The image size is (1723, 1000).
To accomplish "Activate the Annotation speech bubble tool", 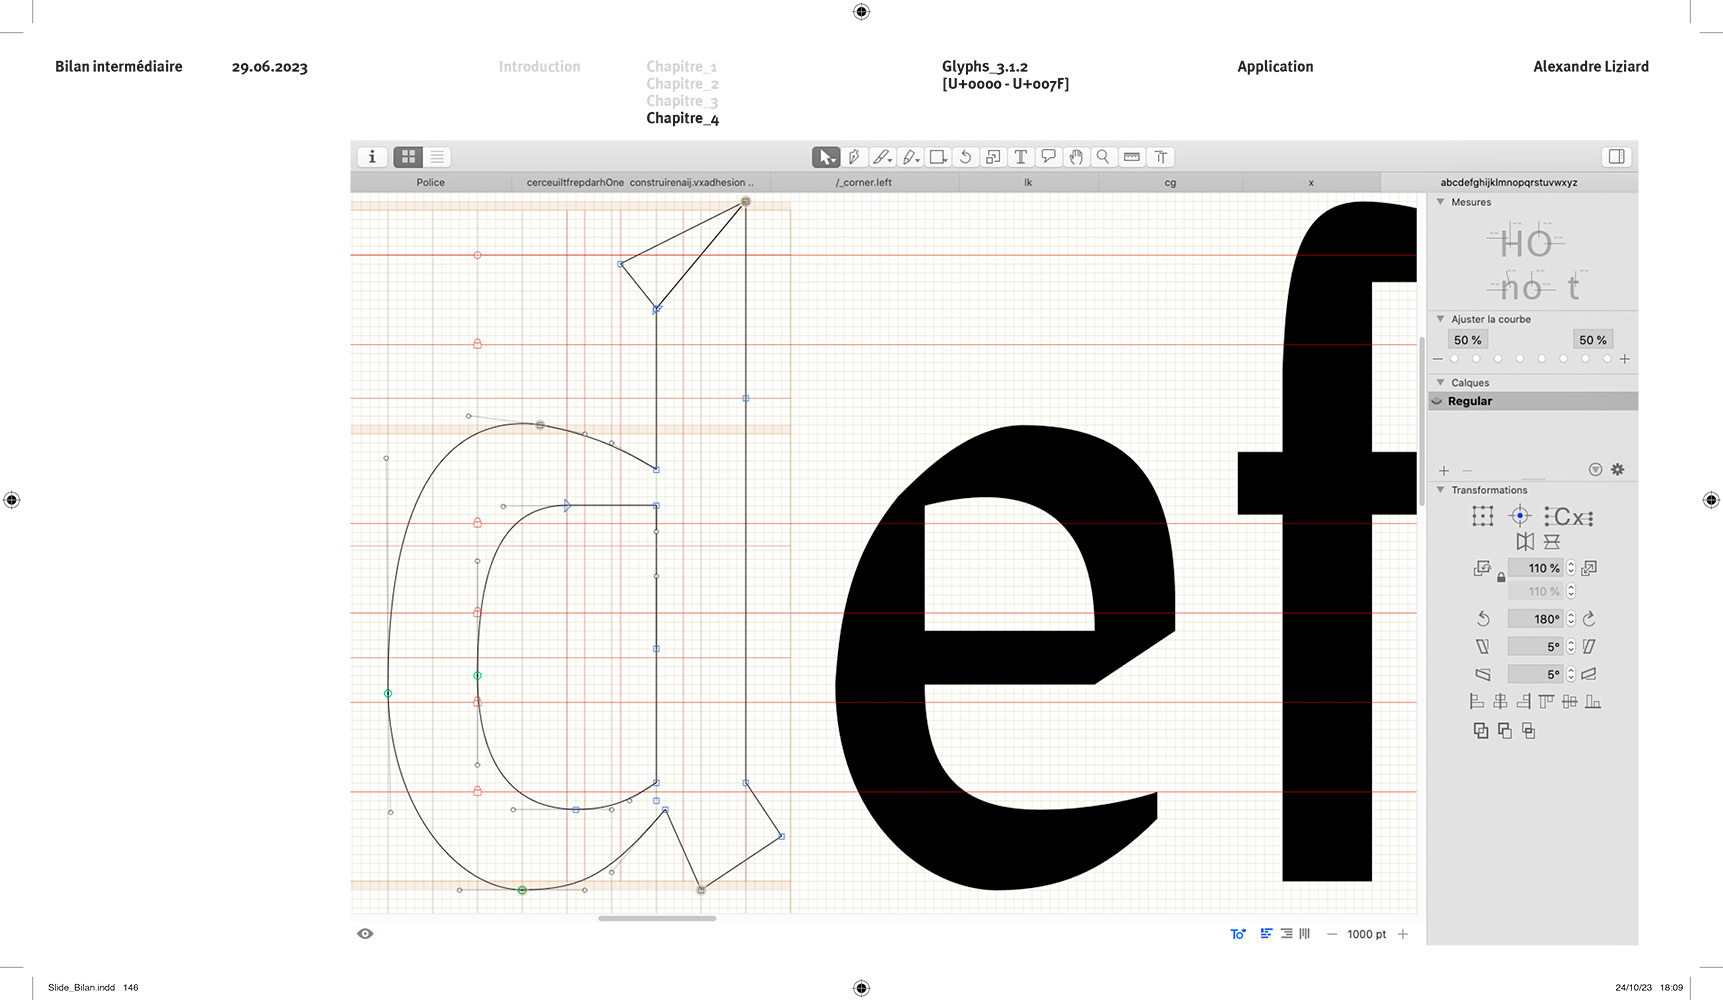I will (x=1048, y=157).
